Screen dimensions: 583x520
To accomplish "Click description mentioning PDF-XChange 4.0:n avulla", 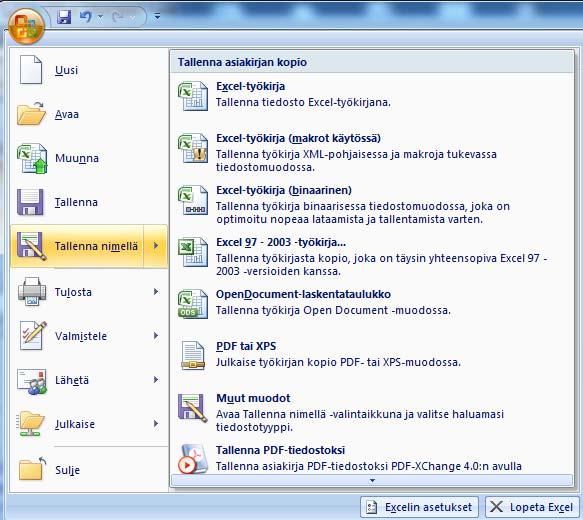I will click(x=369, y=466).
